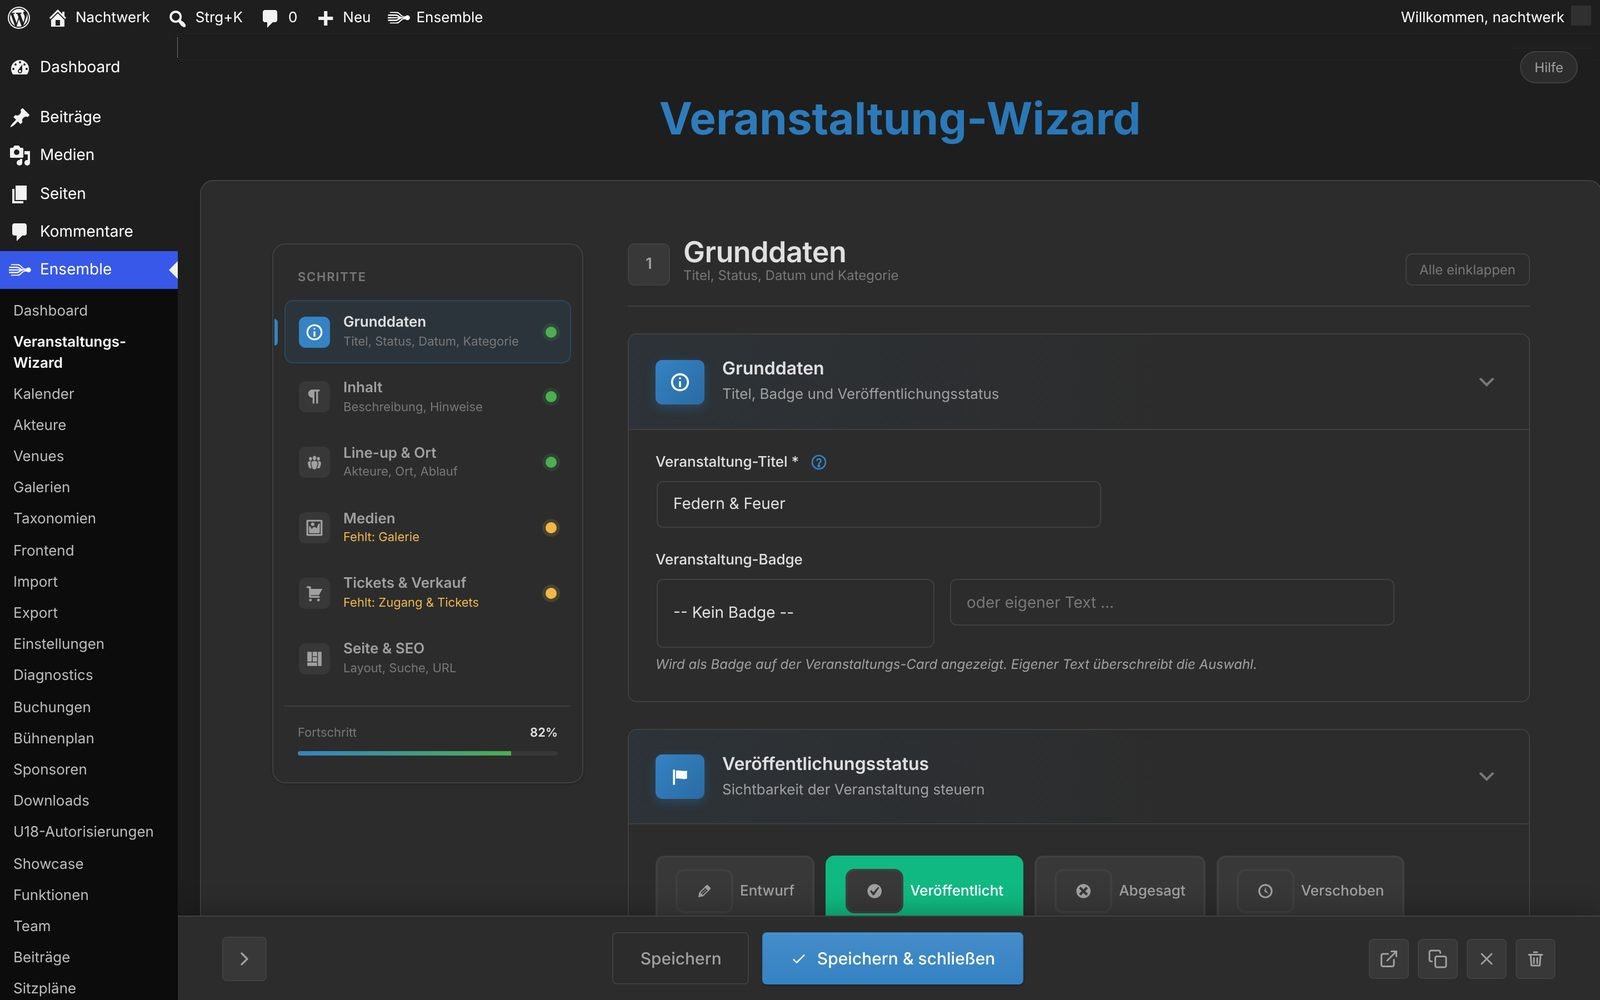
Task: Select the Tickets & Verkauf step
Action: [x=427, y=593]
